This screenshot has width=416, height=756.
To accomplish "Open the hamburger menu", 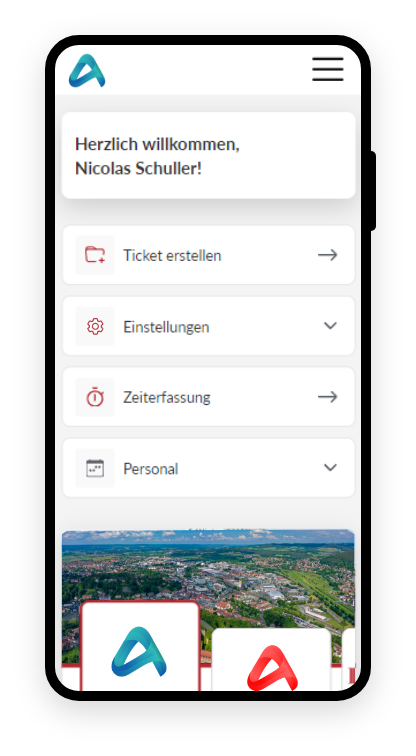I will [x=328, y=69].
